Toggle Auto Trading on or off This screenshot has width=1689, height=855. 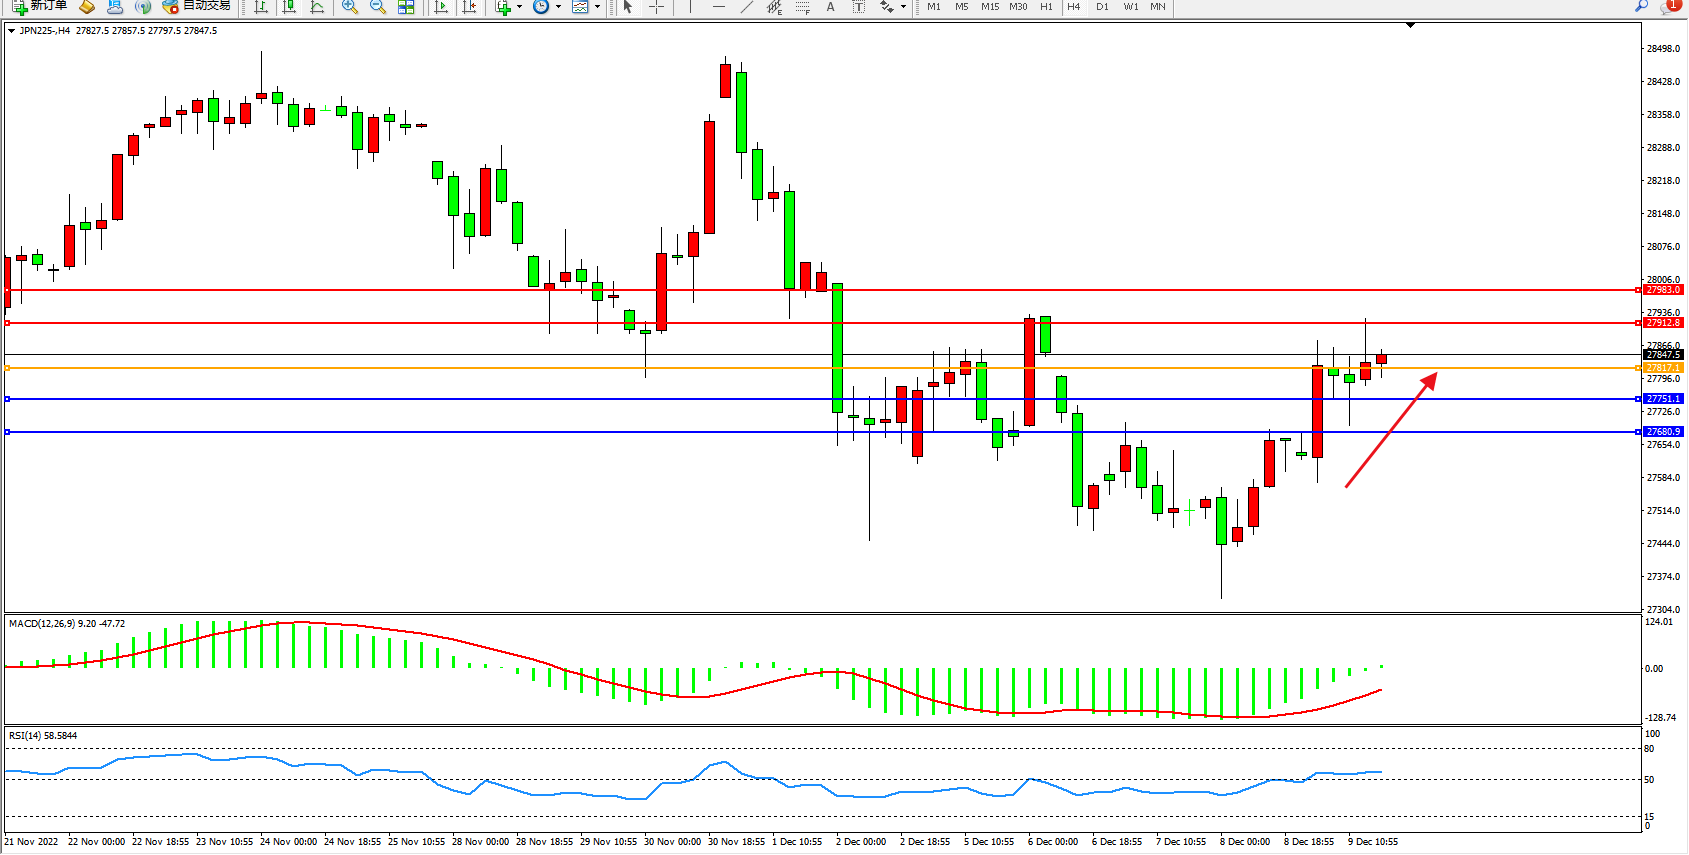tap(197, 6)
